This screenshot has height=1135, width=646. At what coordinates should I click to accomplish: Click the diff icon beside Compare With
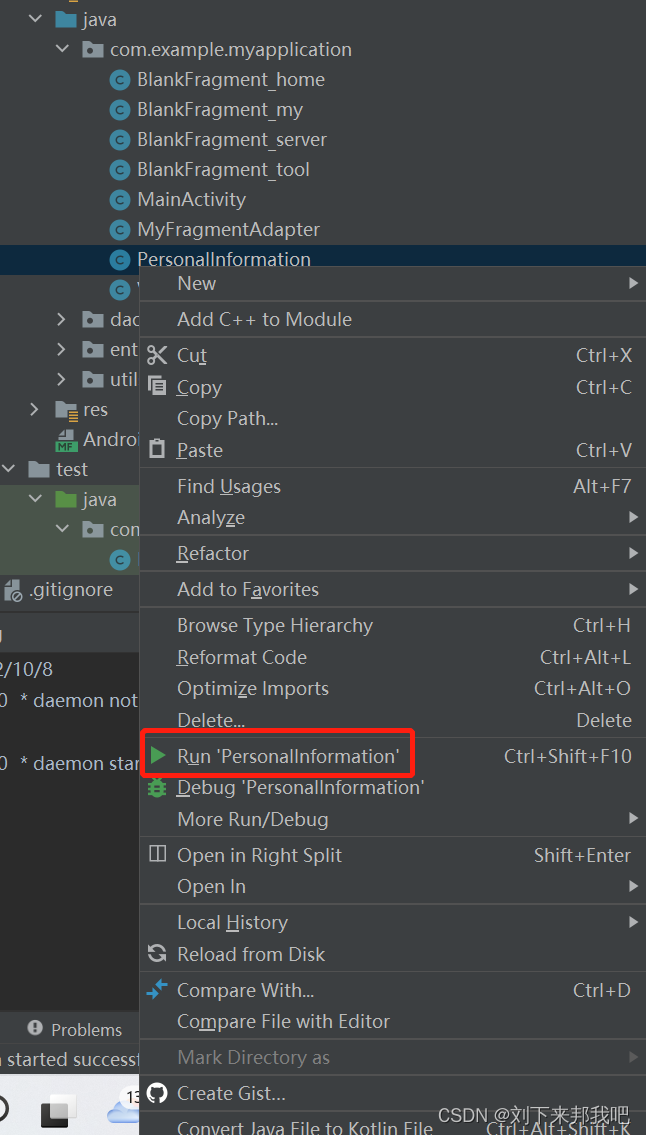[157, 990]
